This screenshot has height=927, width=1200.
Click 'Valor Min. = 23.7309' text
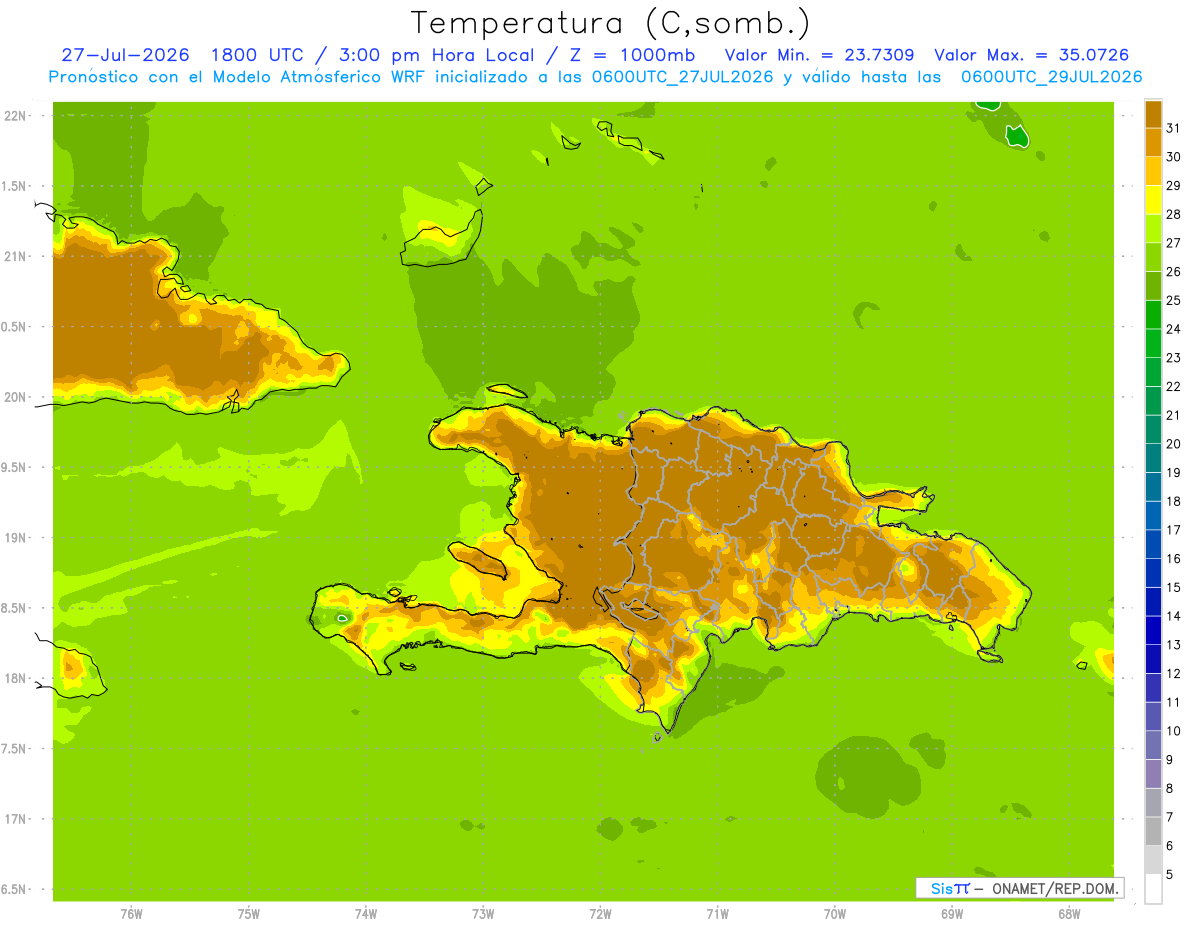(x=819, y=55)
